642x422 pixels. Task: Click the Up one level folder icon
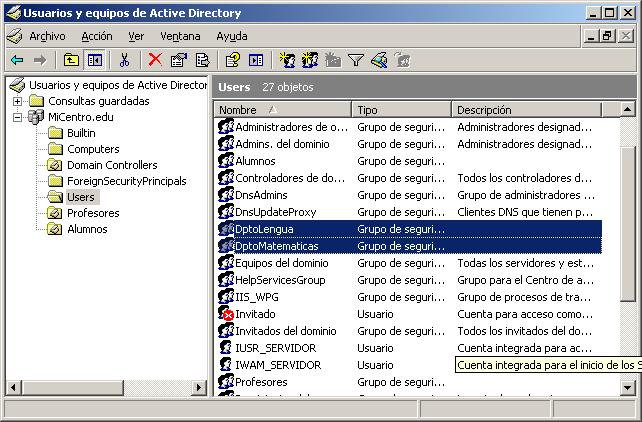coord(71,60)
